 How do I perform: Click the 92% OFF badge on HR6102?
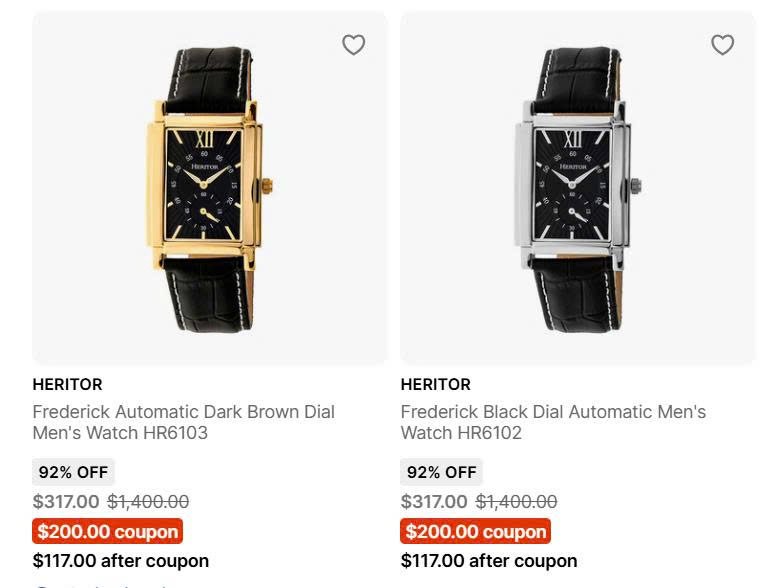coord(441,472)
